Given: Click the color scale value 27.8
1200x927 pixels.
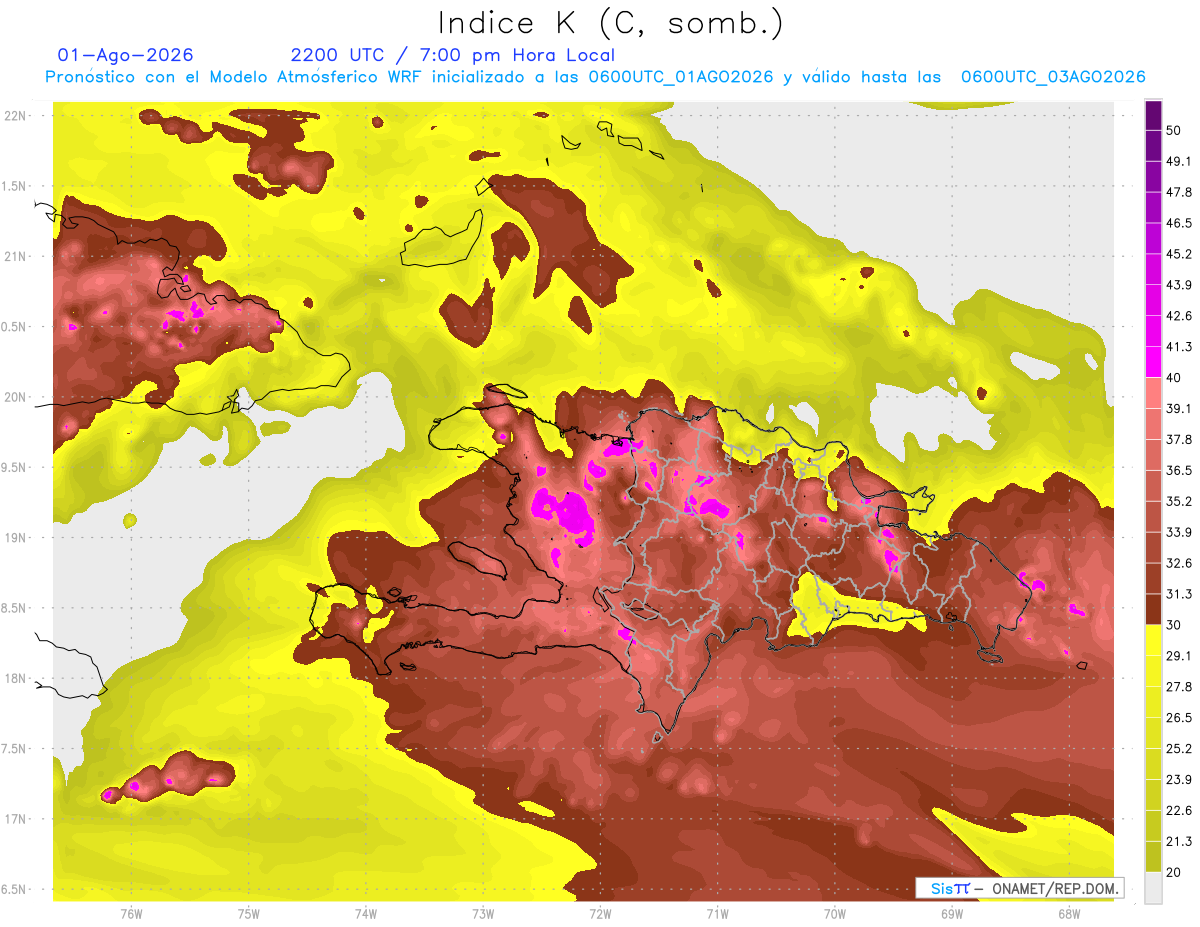Looking at the screenshot, I should coord(1180,687).
